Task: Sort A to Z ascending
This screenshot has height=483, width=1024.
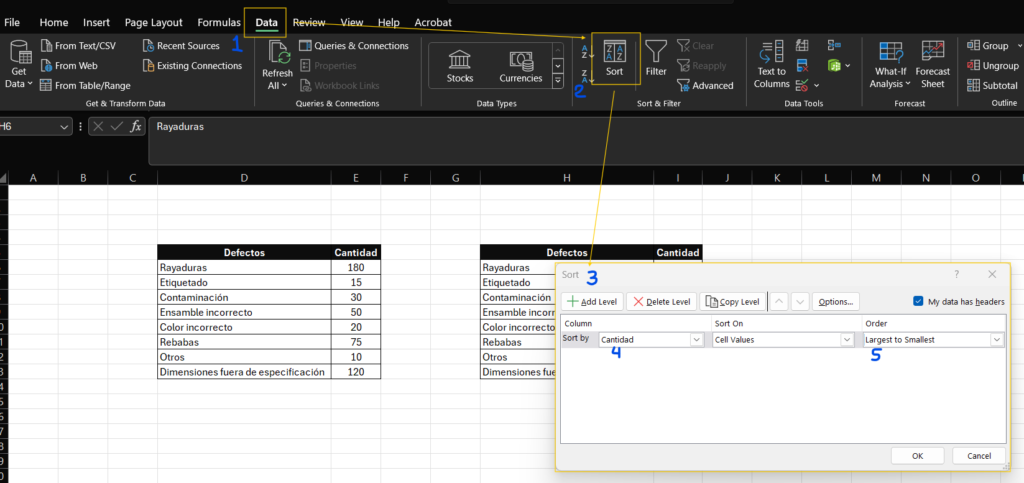Action: (587, 52)
